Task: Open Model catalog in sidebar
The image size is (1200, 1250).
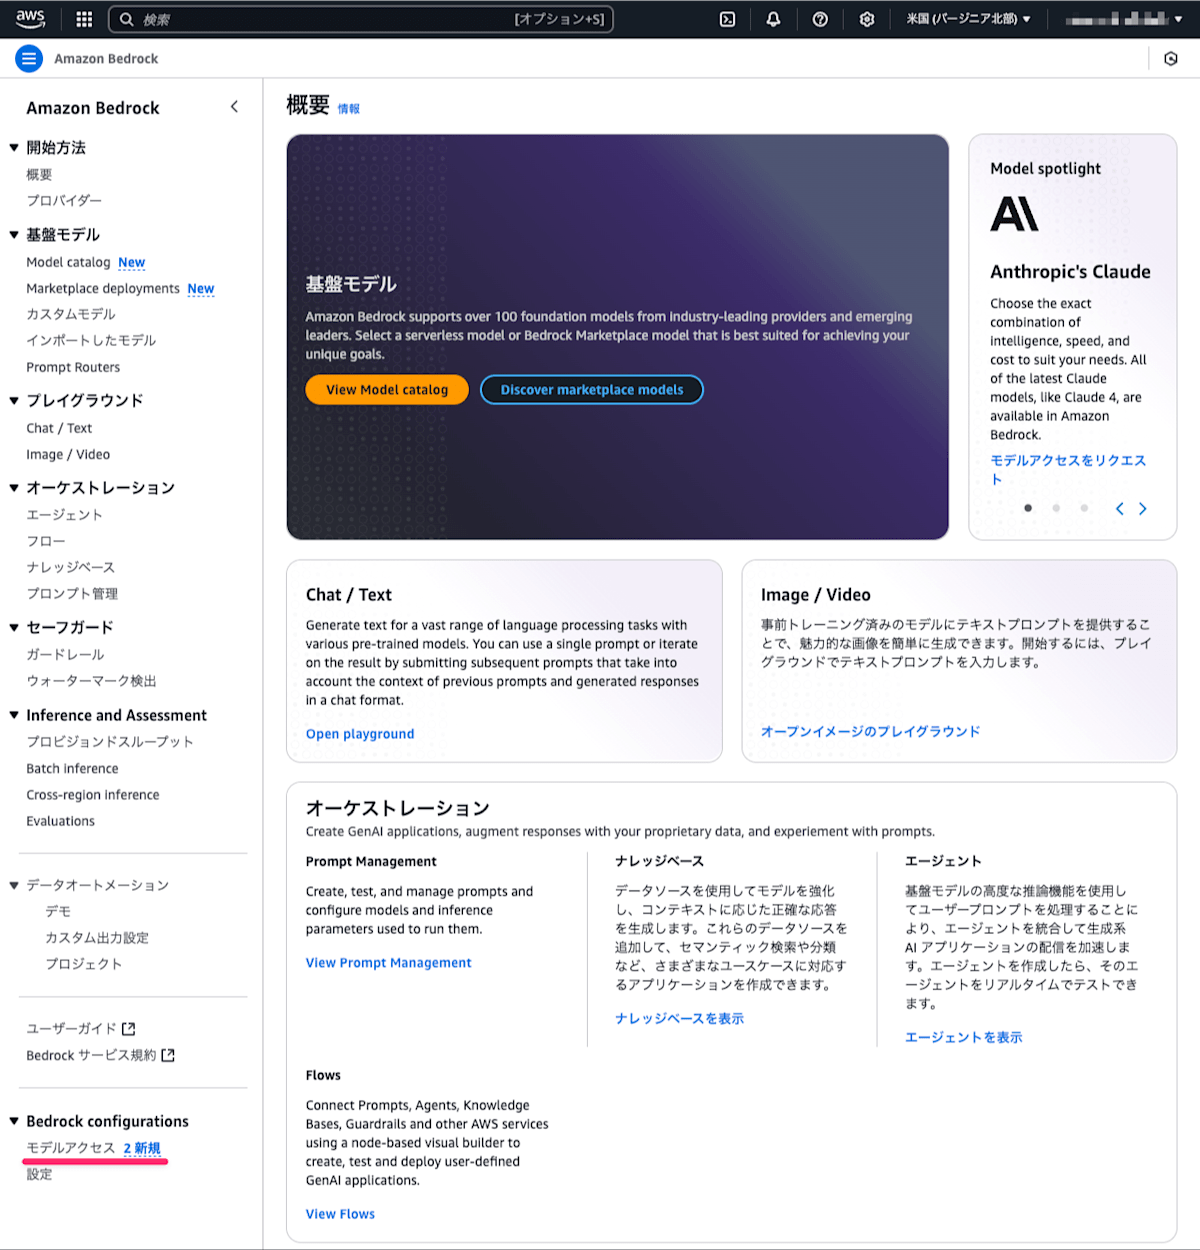Action: 68,262
